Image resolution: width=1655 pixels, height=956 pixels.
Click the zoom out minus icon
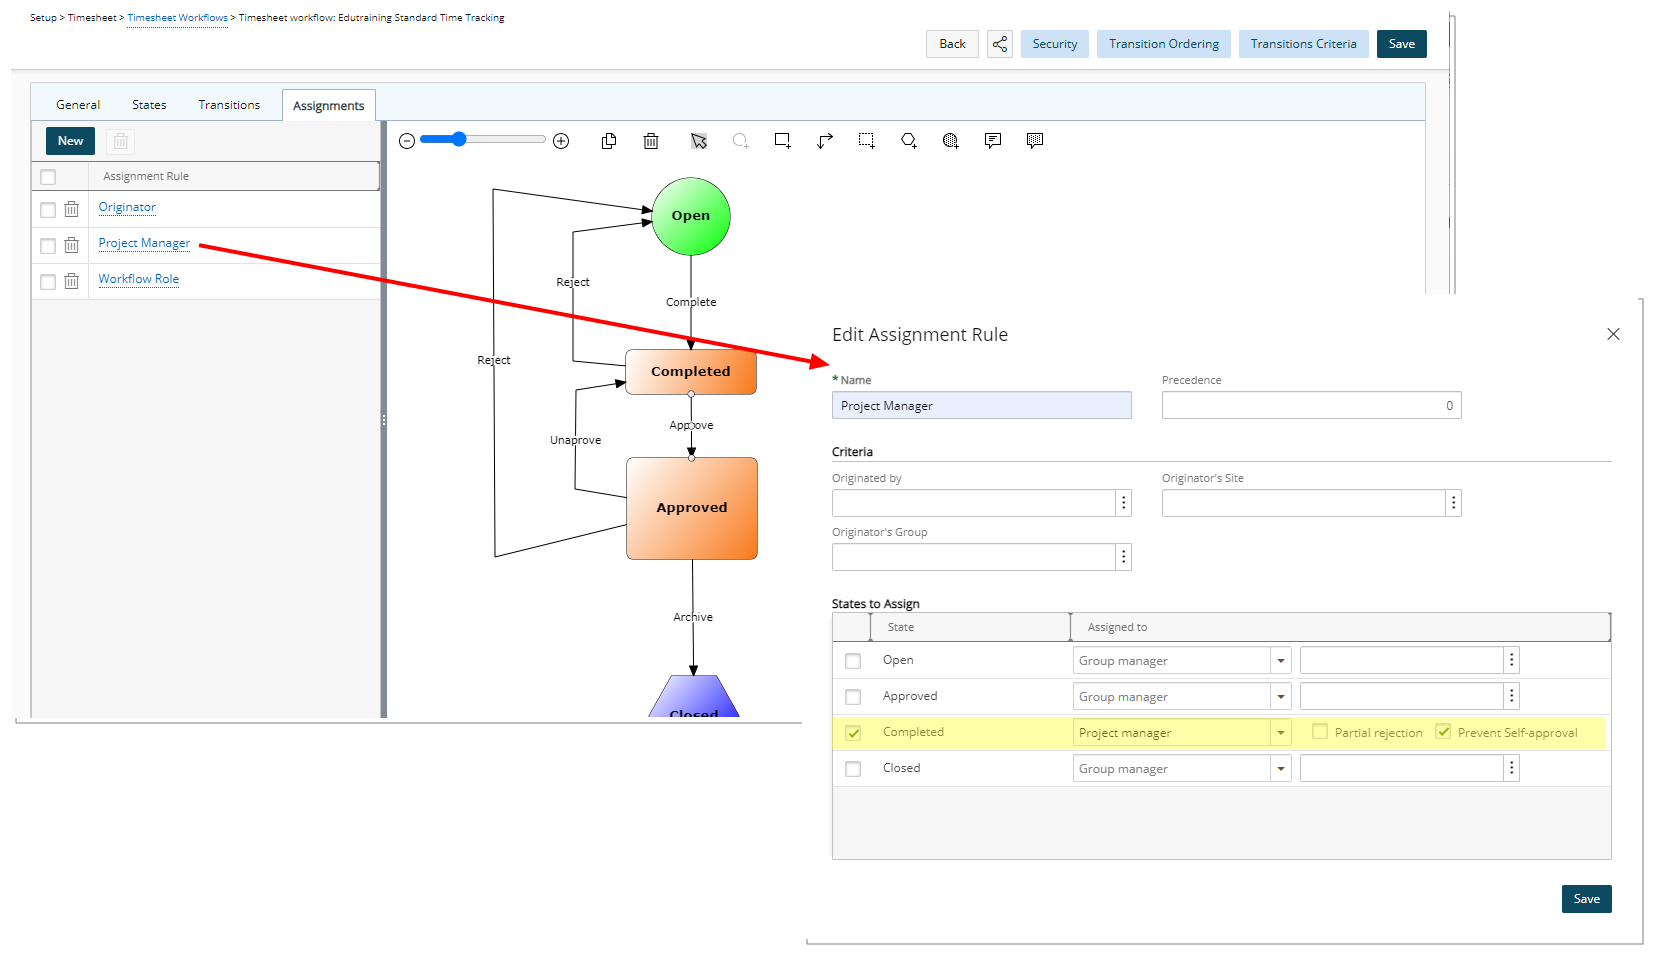407,141
